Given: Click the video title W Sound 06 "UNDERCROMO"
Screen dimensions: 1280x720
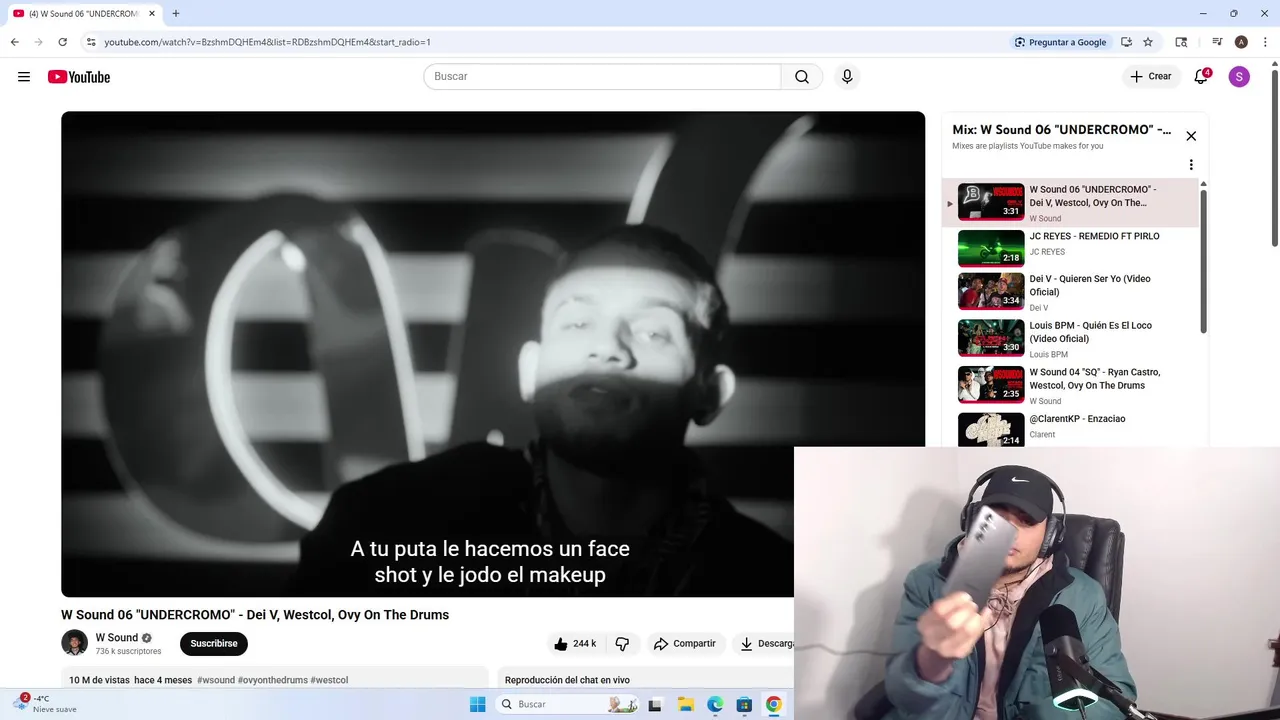Looking at the screenshot, I should [255, 615].
